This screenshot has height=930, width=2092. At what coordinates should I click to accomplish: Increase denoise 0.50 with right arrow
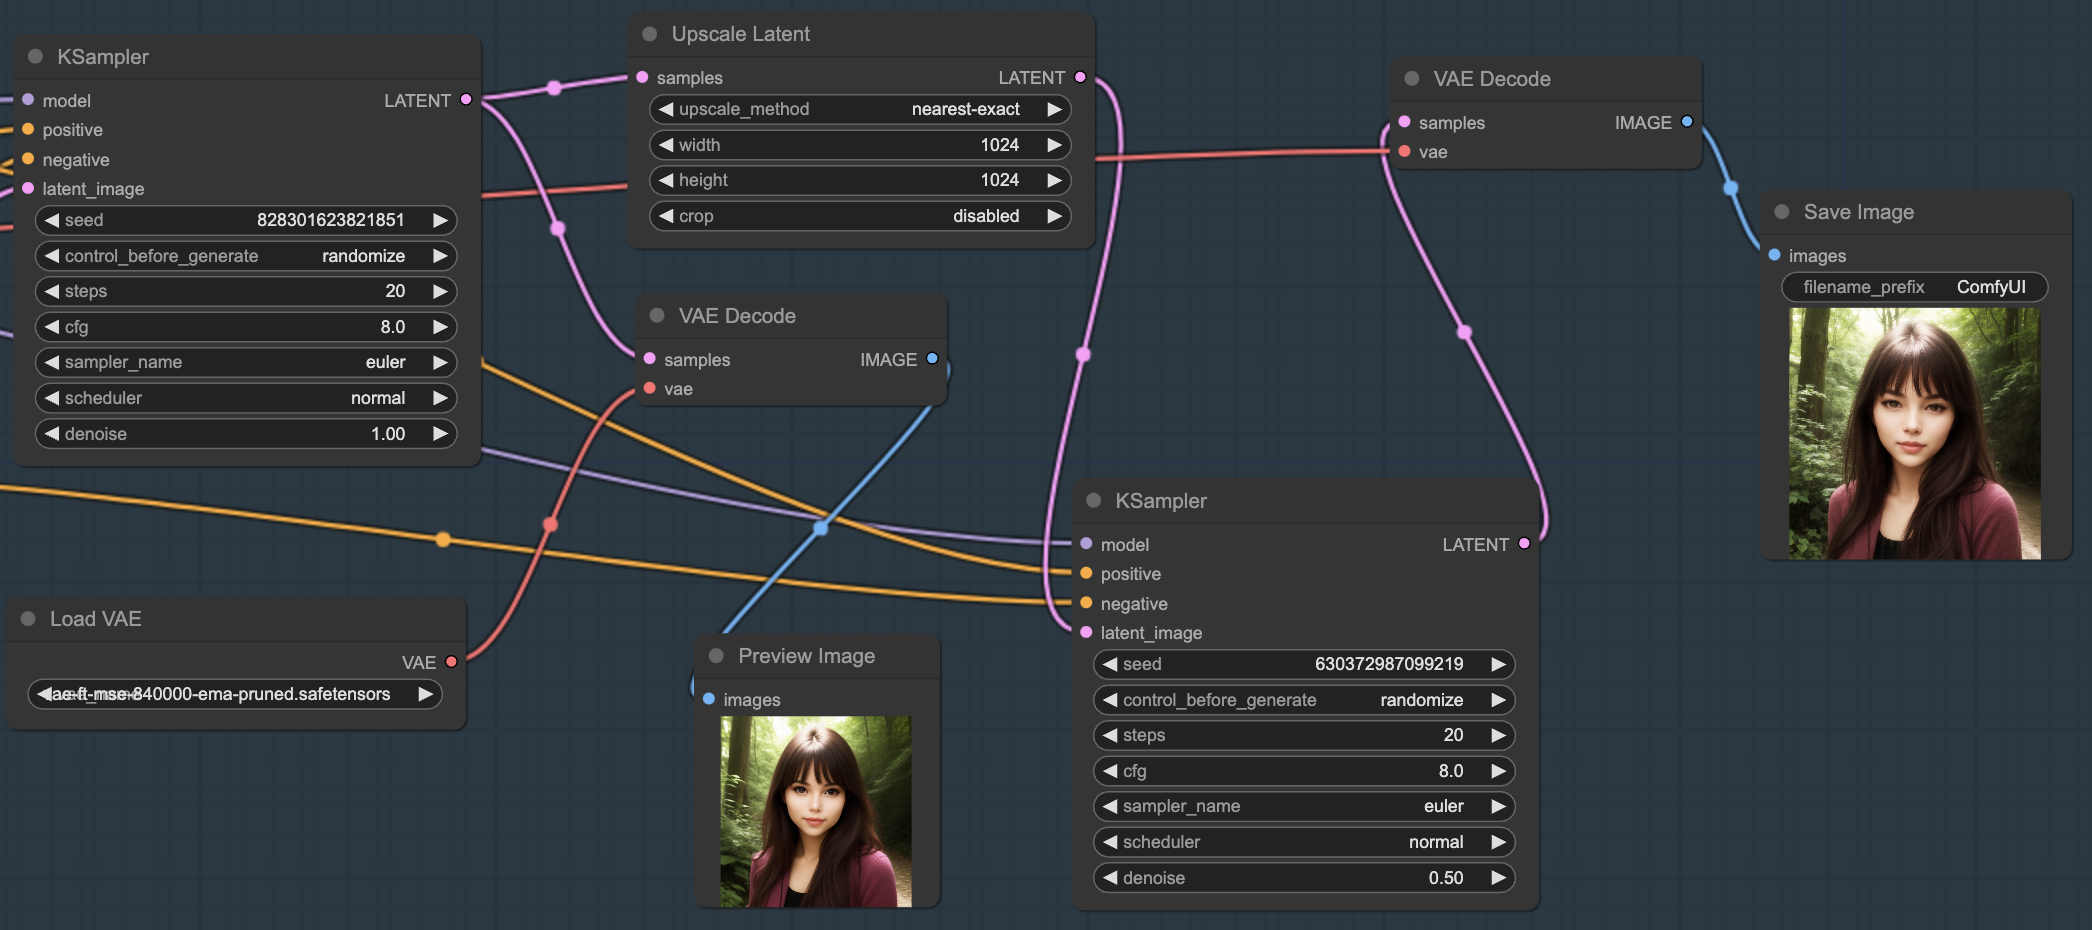point(1498,878)
